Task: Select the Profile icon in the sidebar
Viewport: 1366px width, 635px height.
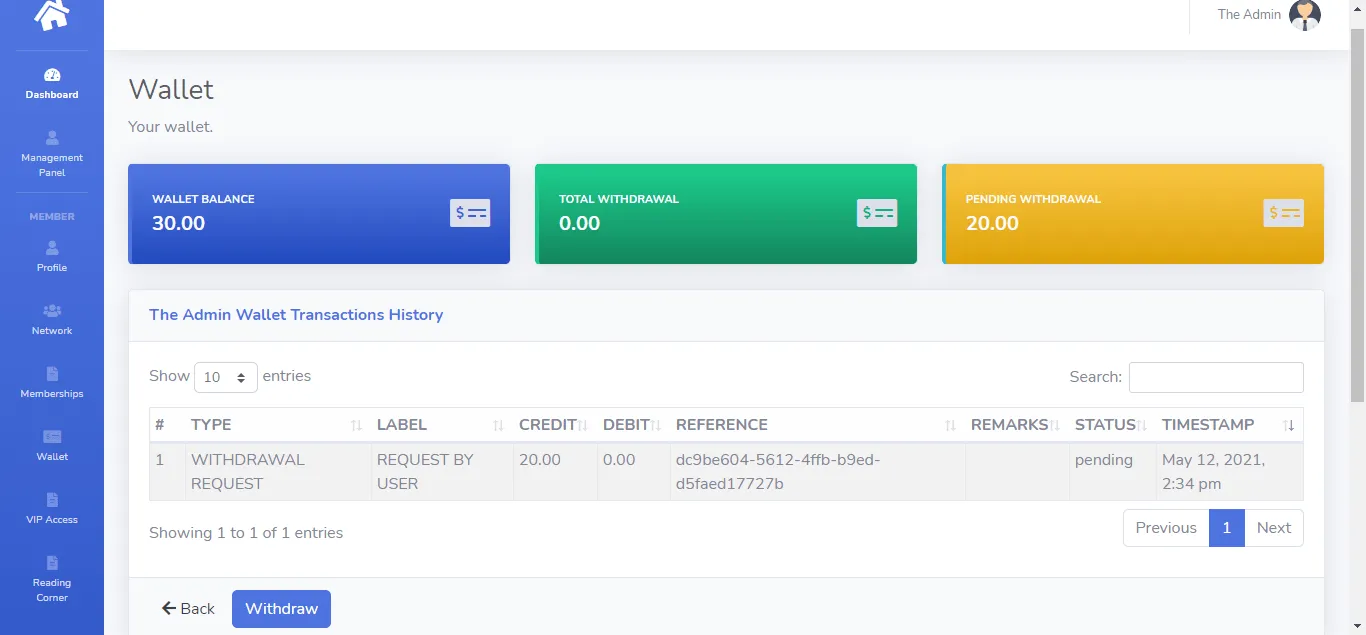Action: (51, 249)
